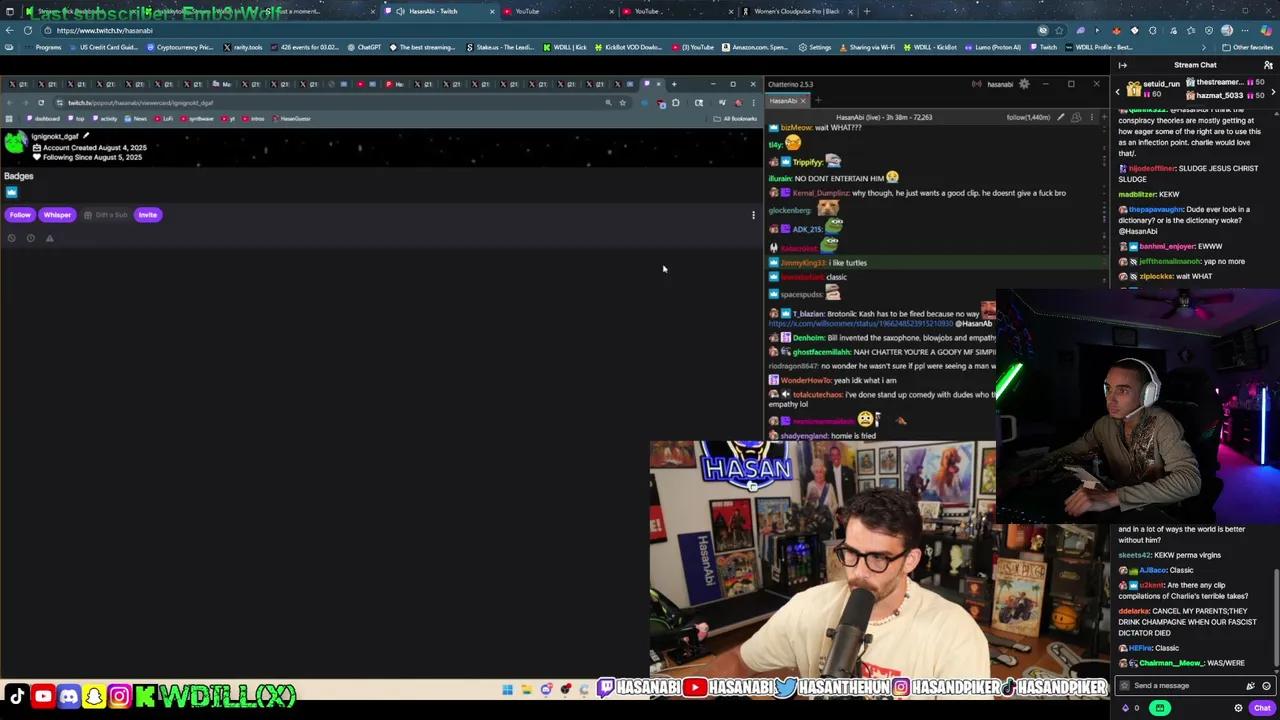Click the WDILL | Kick bookmark

click(566, 47)
